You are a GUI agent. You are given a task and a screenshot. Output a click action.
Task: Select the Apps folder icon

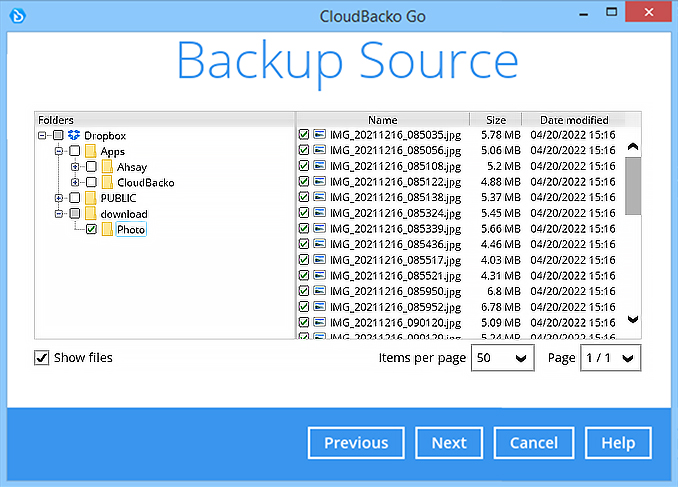91,151
